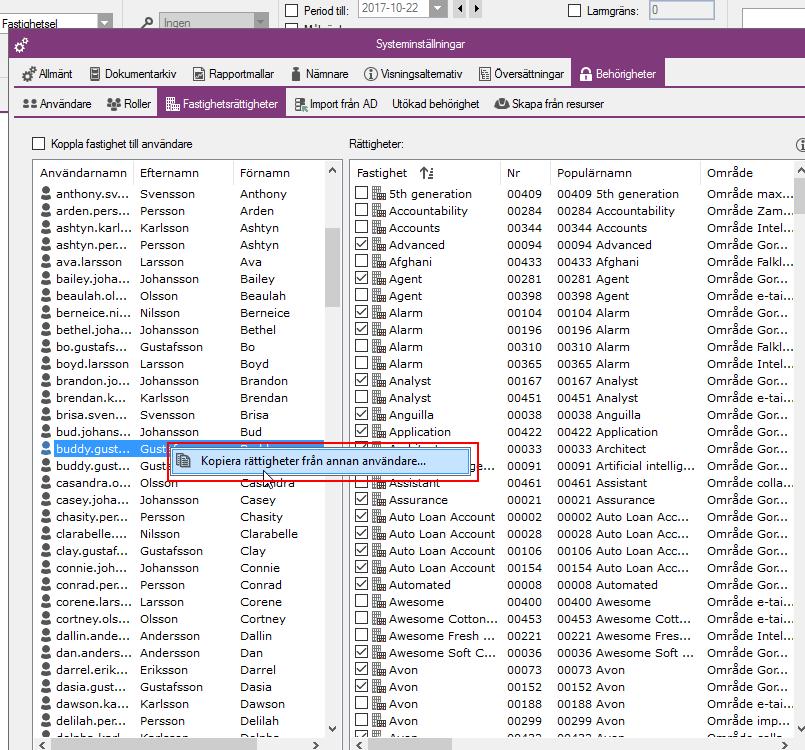The height and width of the screenshot is (750, 805).
Task: Select user row bethel.joha... Johansson
Action: 180,330
